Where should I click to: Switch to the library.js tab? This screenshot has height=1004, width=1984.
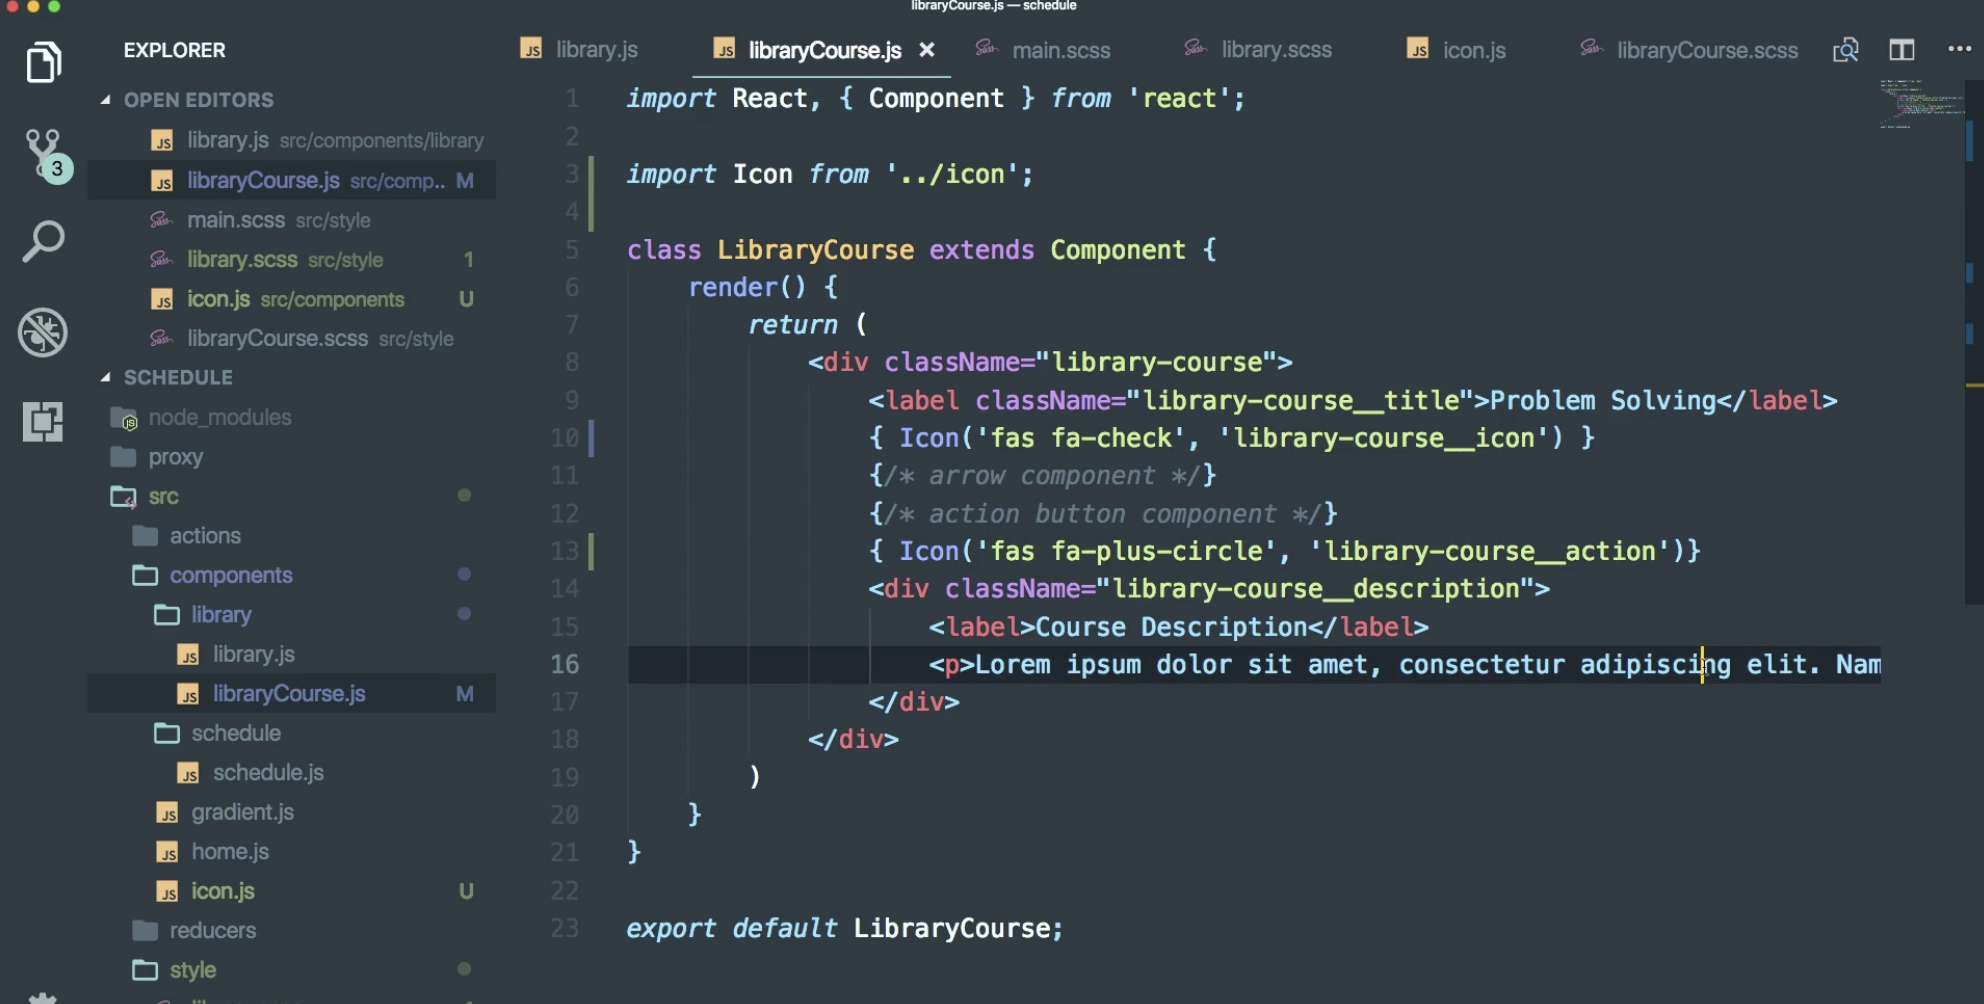[580, 50]
